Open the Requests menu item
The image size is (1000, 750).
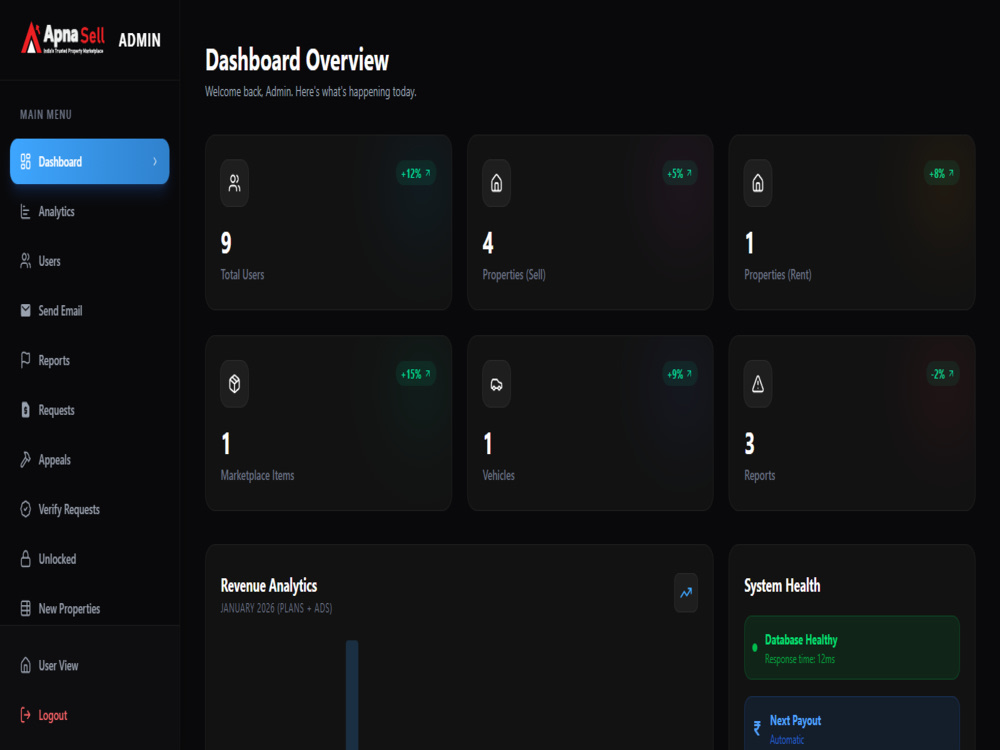[x=90, y=410]
